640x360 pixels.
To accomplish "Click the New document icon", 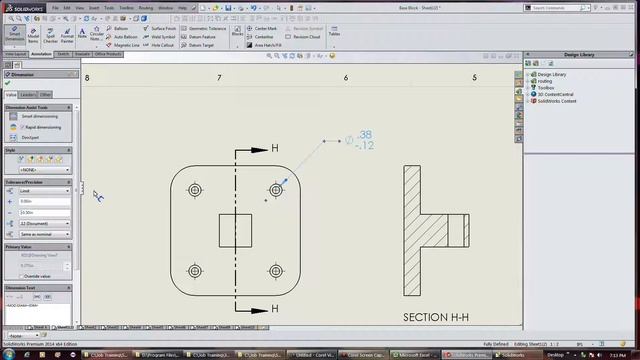I will pyautogui.click(x=203, y=8).
